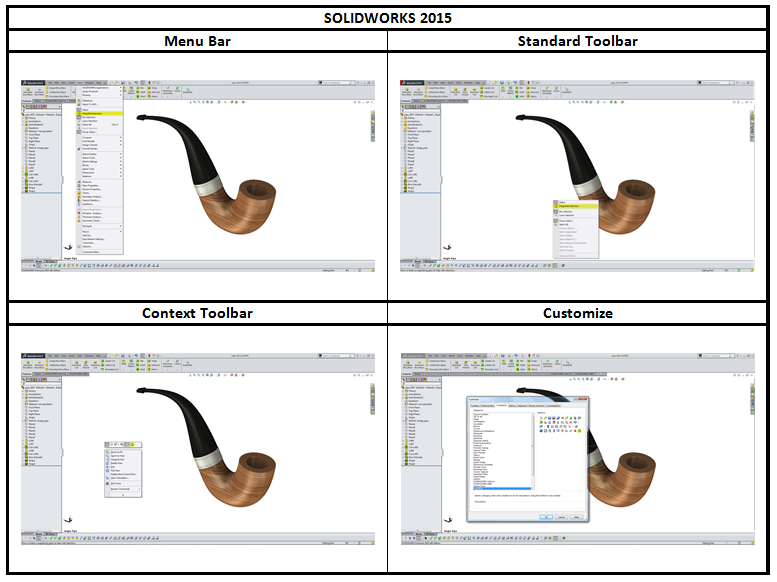Viewport: 777px width, 582px height.
Task: Click the yellow highlighted icon in Customize's Buttons area
Action: [x=579, y=431]
